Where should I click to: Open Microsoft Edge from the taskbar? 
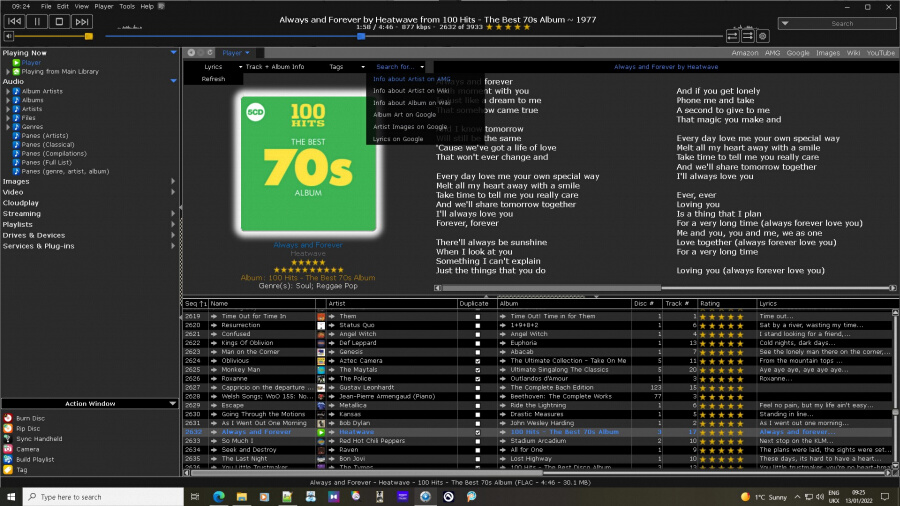click(x=219, y=497)
